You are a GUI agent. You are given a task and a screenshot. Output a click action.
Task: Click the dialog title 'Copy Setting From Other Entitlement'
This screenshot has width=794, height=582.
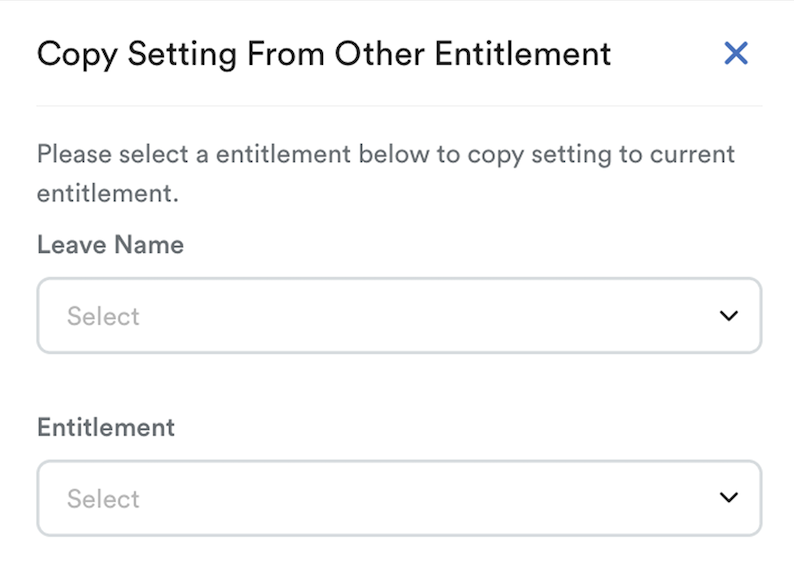pos(324,53)
